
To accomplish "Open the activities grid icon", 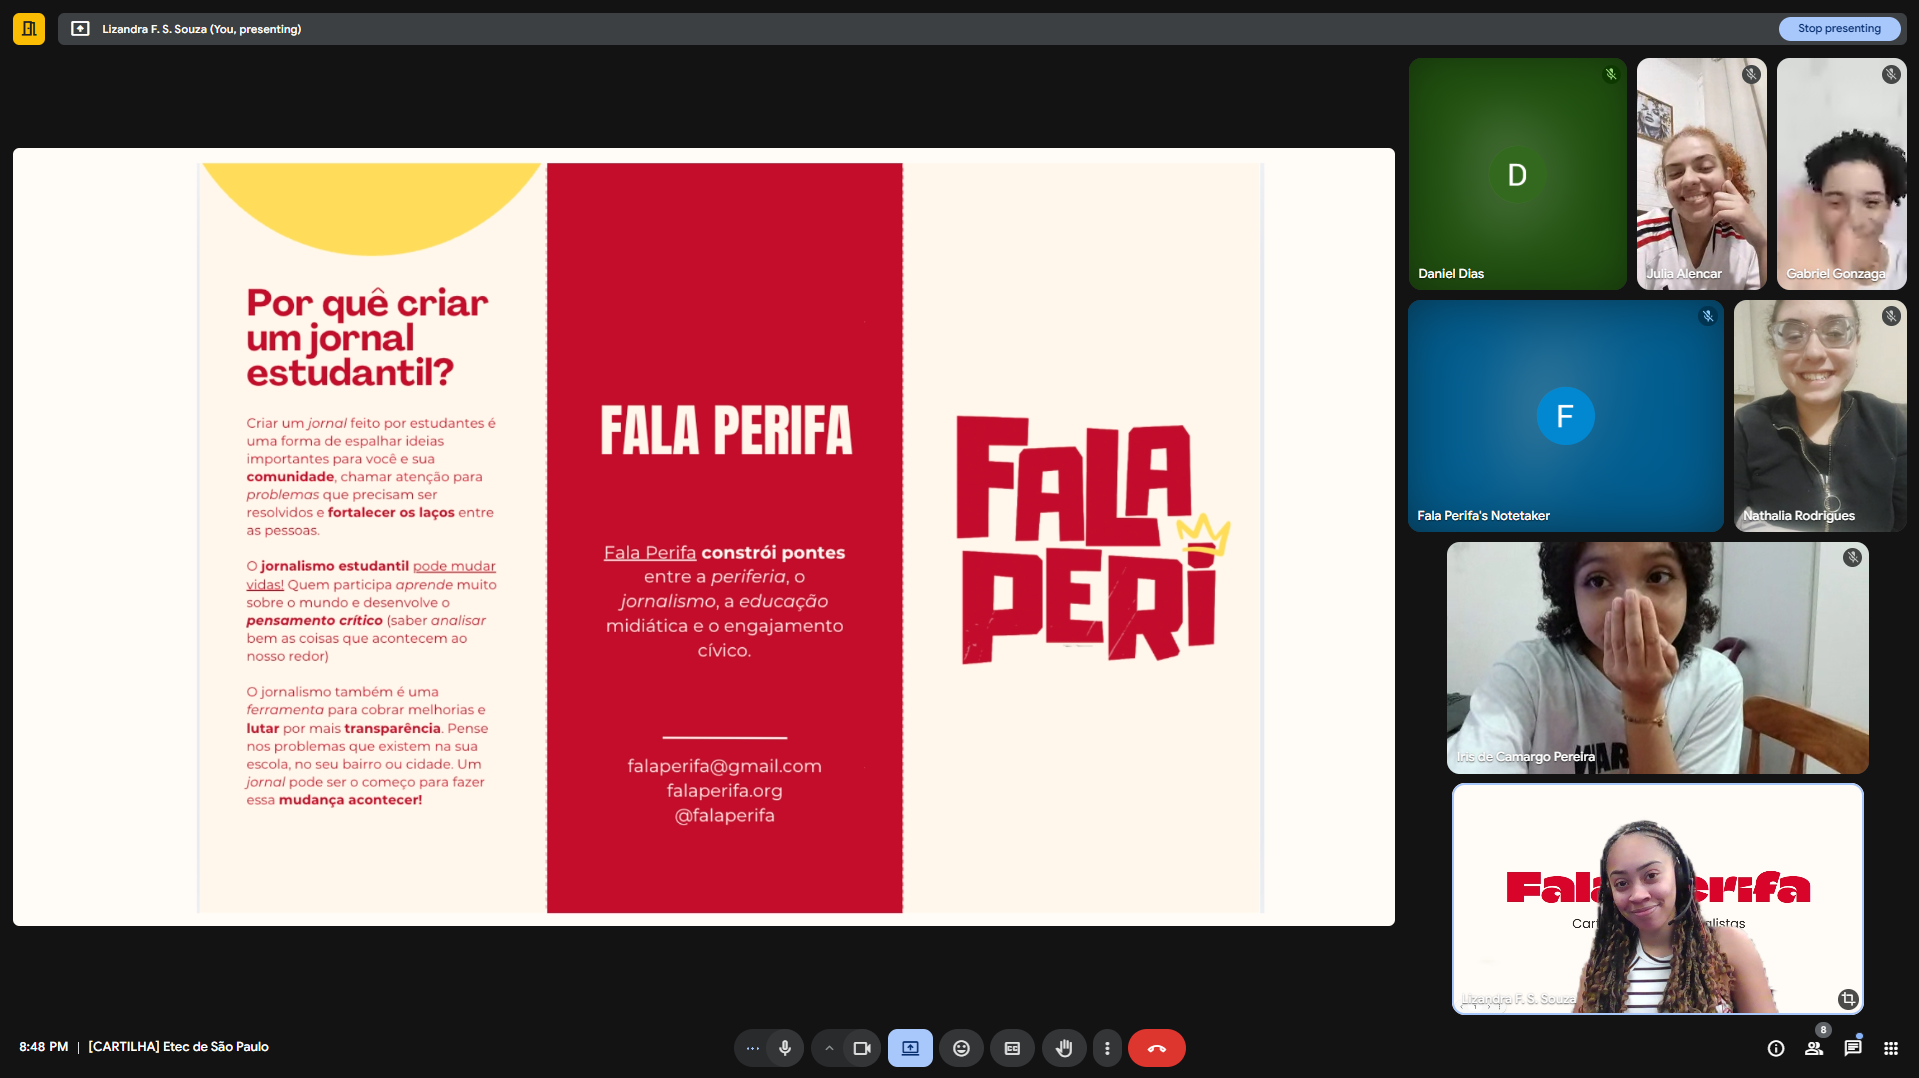I will 1891,1048.
